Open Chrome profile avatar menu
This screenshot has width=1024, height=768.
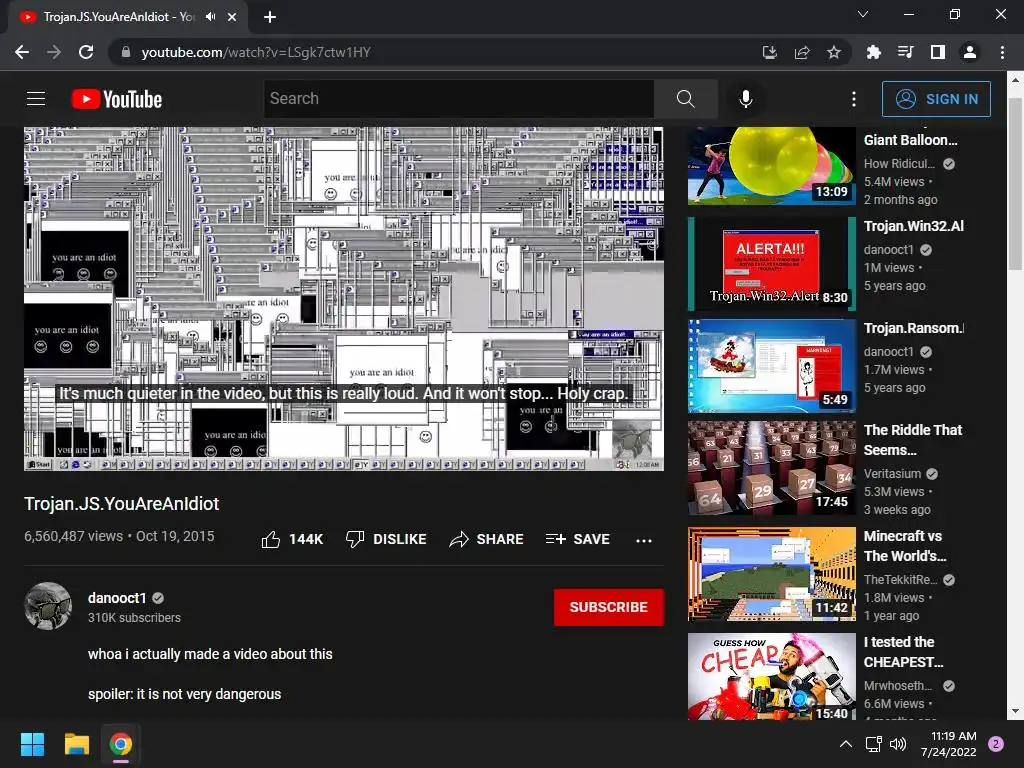(x=970, y=52)
